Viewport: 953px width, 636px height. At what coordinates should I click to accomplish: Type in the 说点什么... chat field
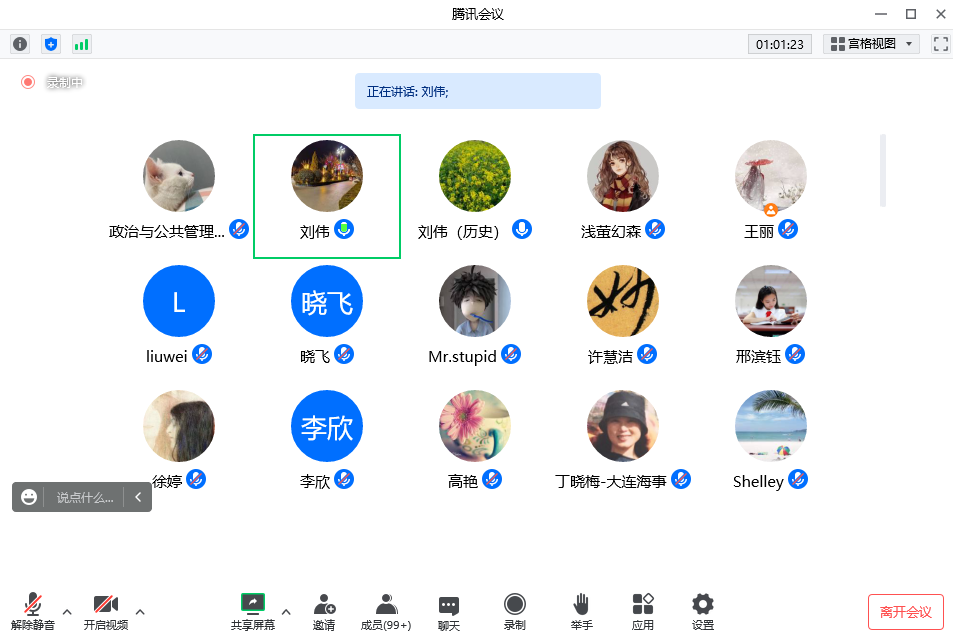coord(85,497)
